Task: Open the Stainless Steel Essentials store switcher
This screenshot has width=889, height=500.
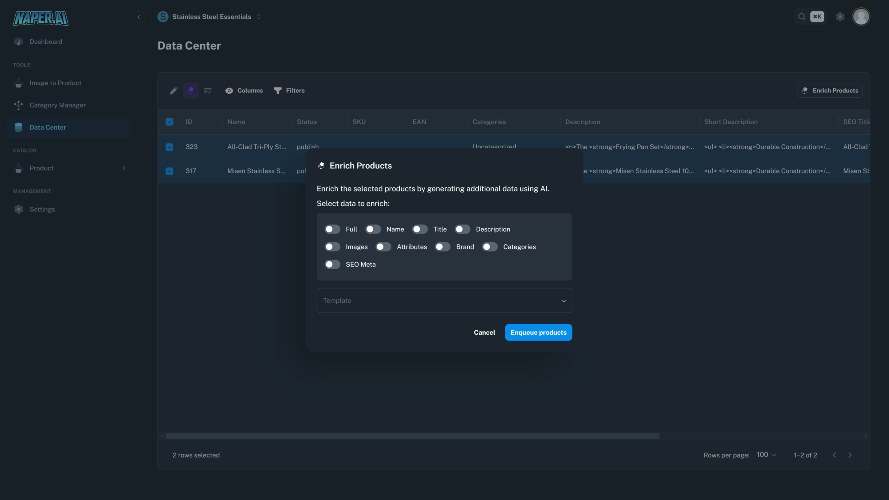Action: tap(209, 16)
